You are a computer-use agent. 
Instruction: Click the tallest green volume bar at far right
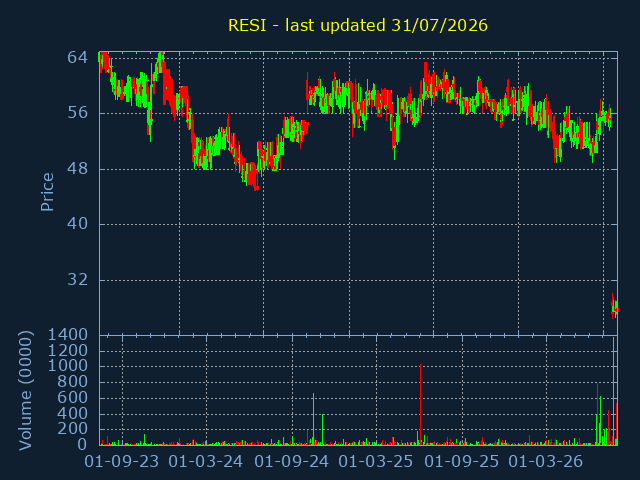tap(613, 391)
